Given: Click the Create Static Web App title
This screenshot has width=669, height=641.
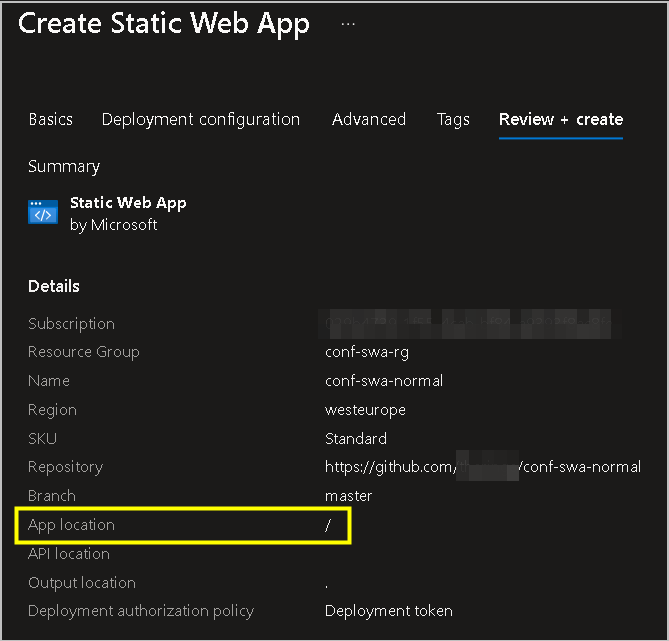Looking at the screenshot, I should [x=164, y=24].
